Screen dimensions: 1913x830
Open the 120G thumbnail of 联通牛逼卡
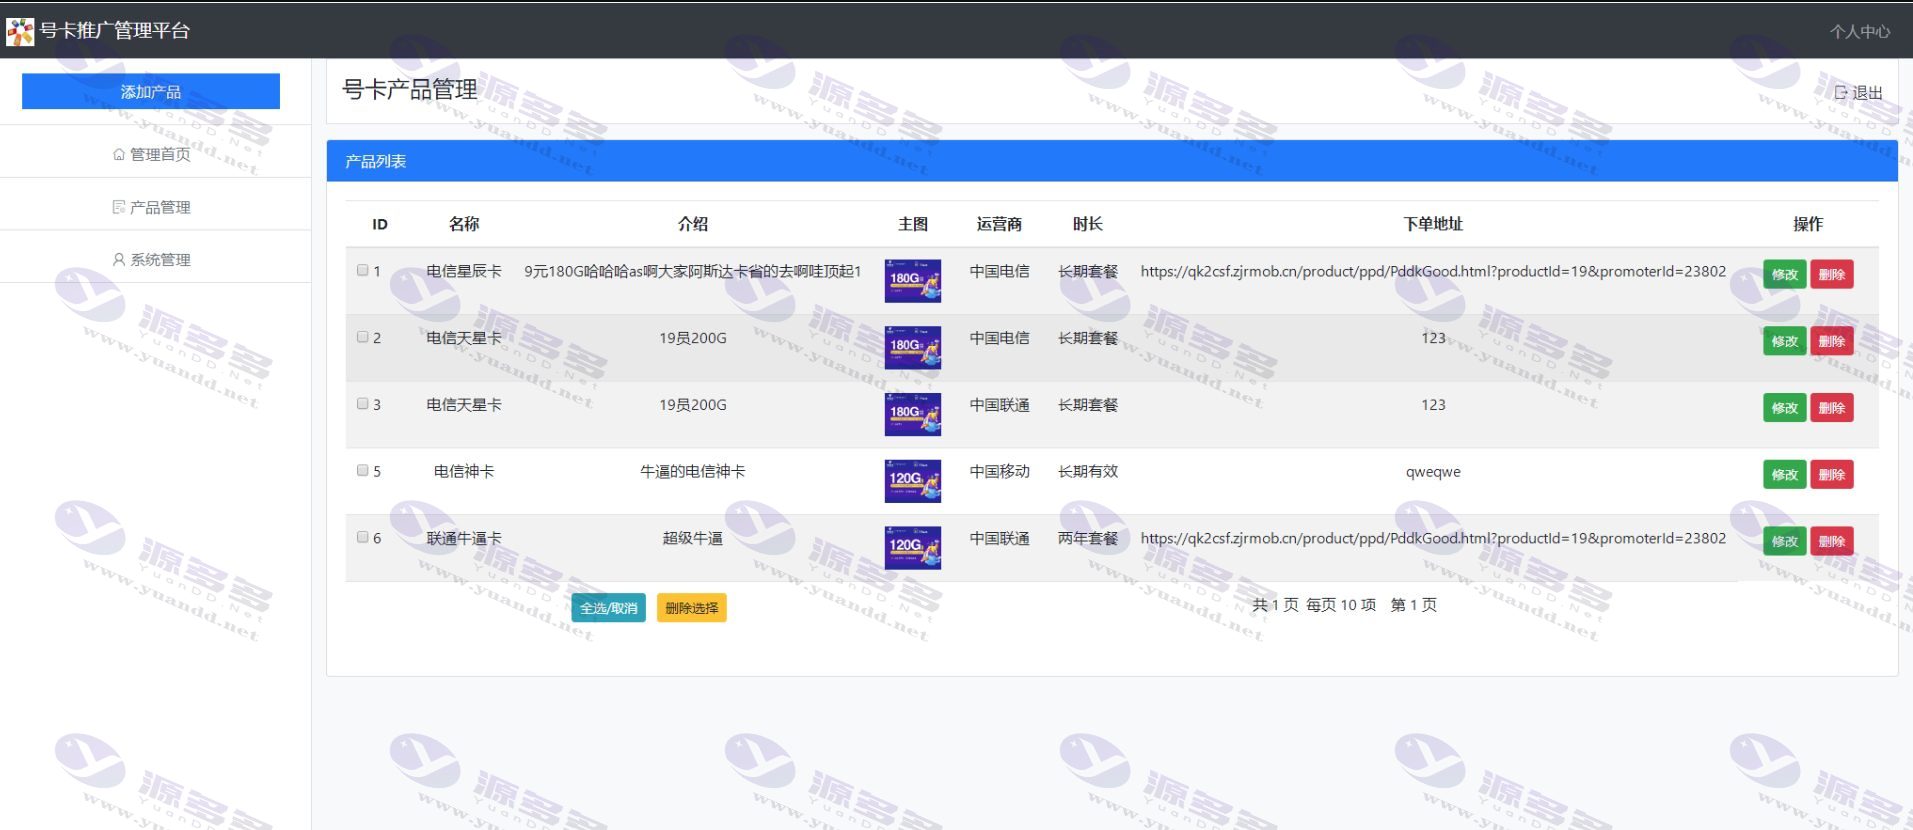point(913,548)
